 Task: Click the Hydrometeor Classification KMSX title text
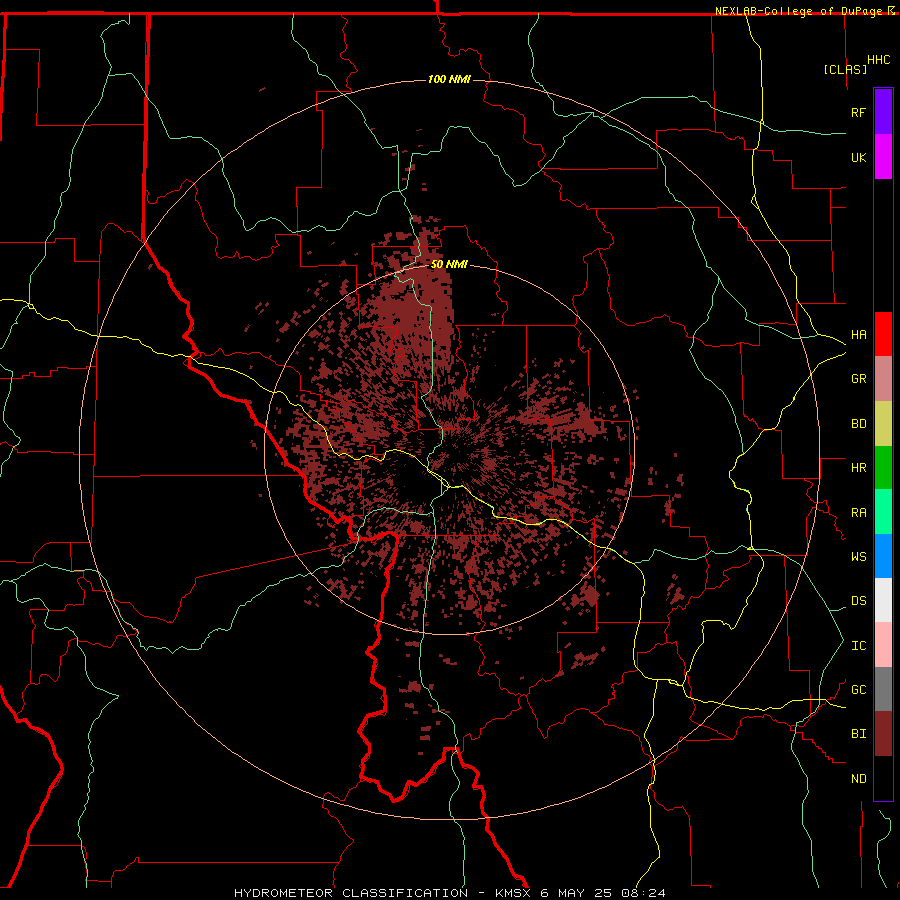click(x=449, y=893)
